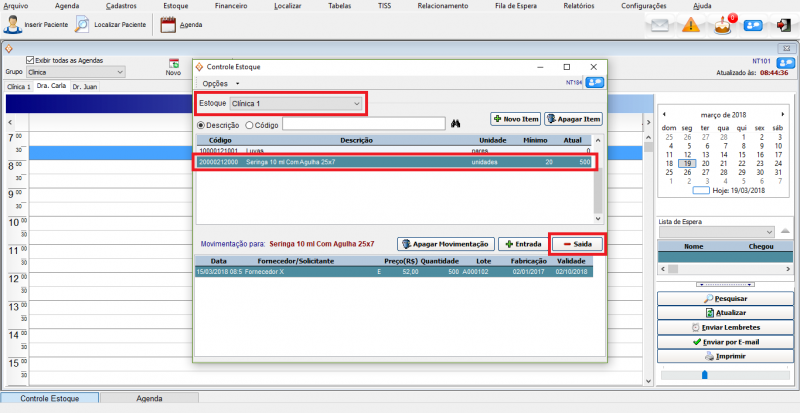The image size is (800, 413).
Task: Select the Descrição radio button
Action: click(x=200, y=125)
